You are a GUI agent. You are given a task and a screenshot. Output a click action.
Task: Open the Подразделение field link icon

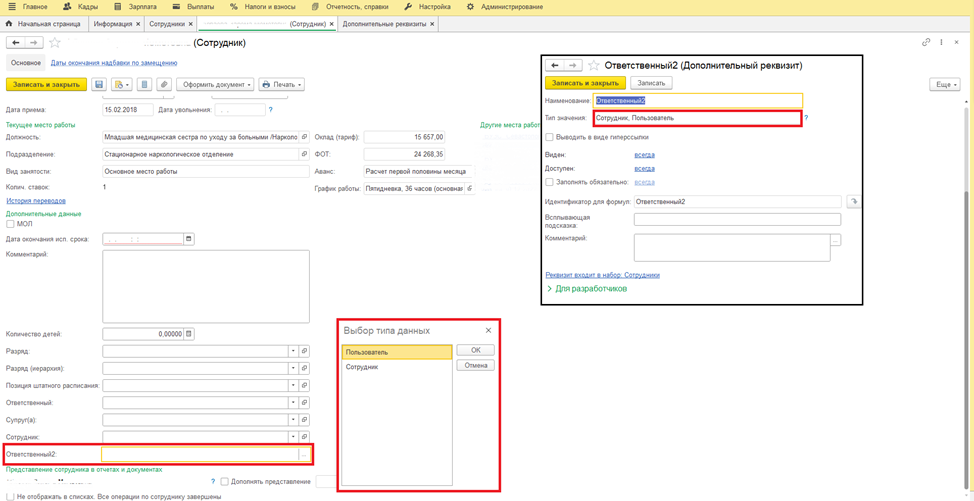pyautogui.click(x=304, y=153)
